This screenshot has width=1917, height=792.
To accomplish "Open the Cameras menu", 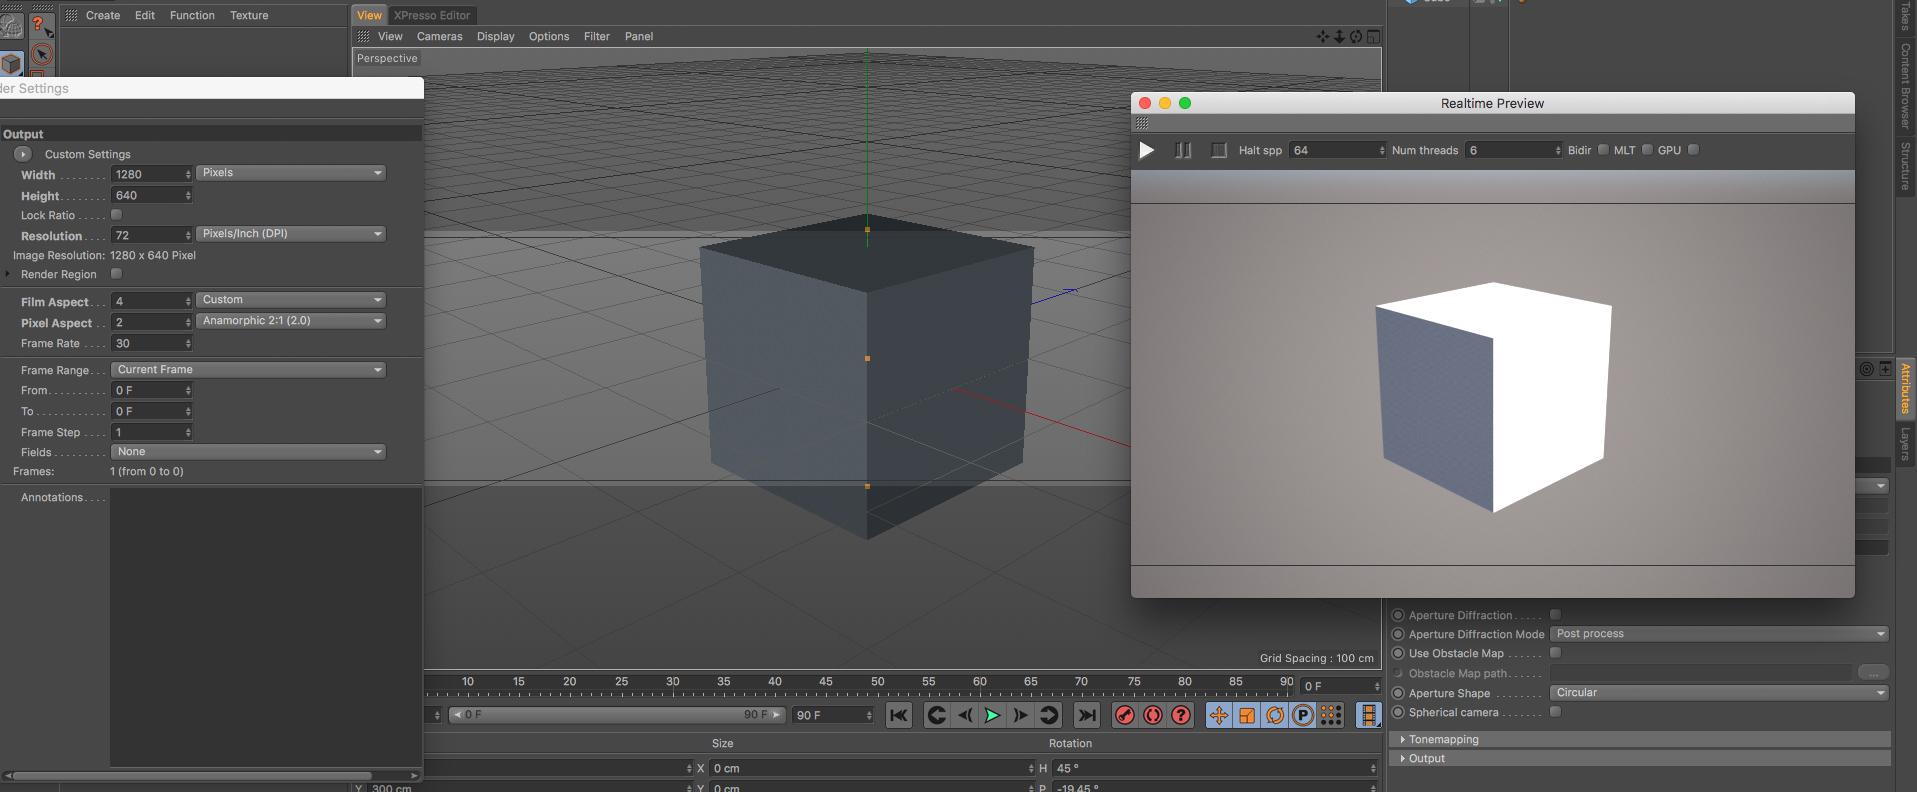I will pos(439,37).
